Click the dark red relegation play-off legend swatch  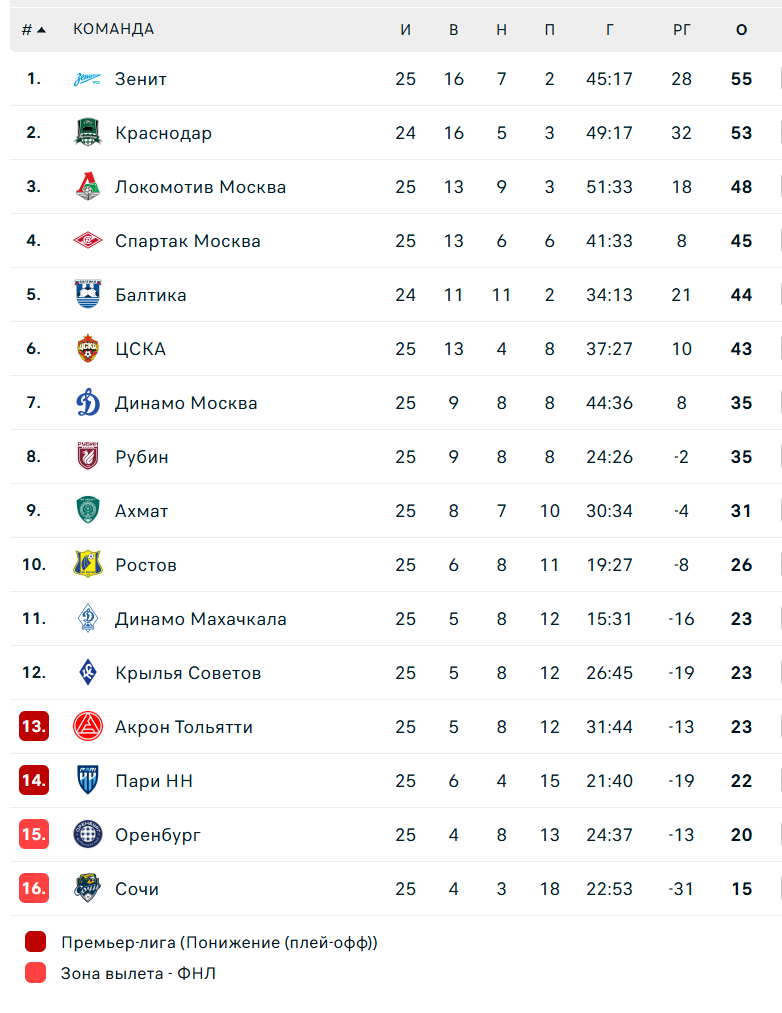point(36,942)
